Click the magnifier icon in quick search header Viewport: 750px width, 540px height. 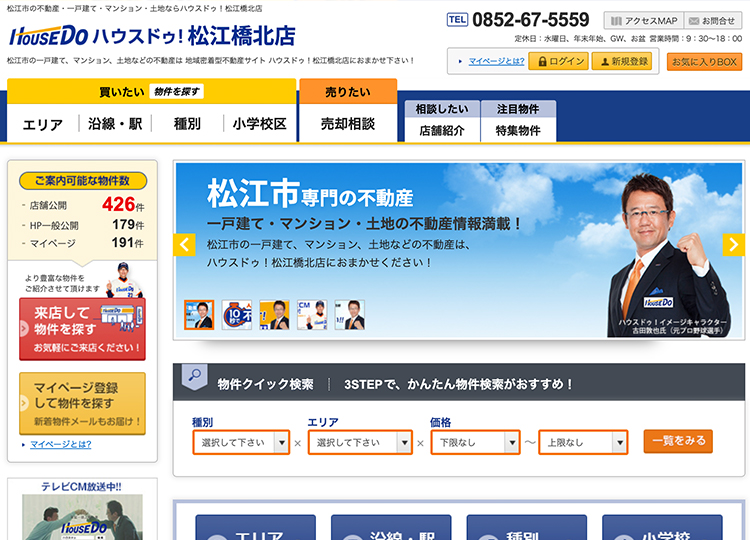point(194,376)
